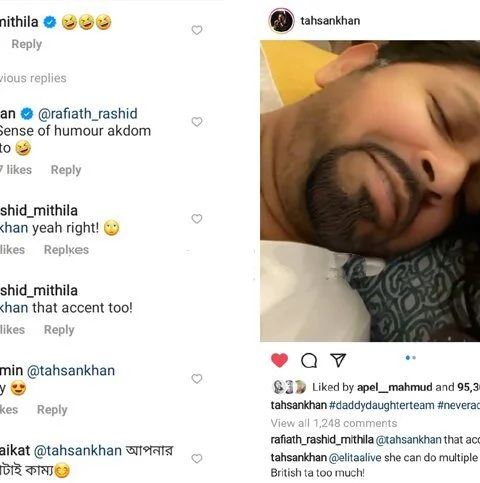
Task: Reply to 'Sense of humour akdom' comment
Action: coord(66,170)
